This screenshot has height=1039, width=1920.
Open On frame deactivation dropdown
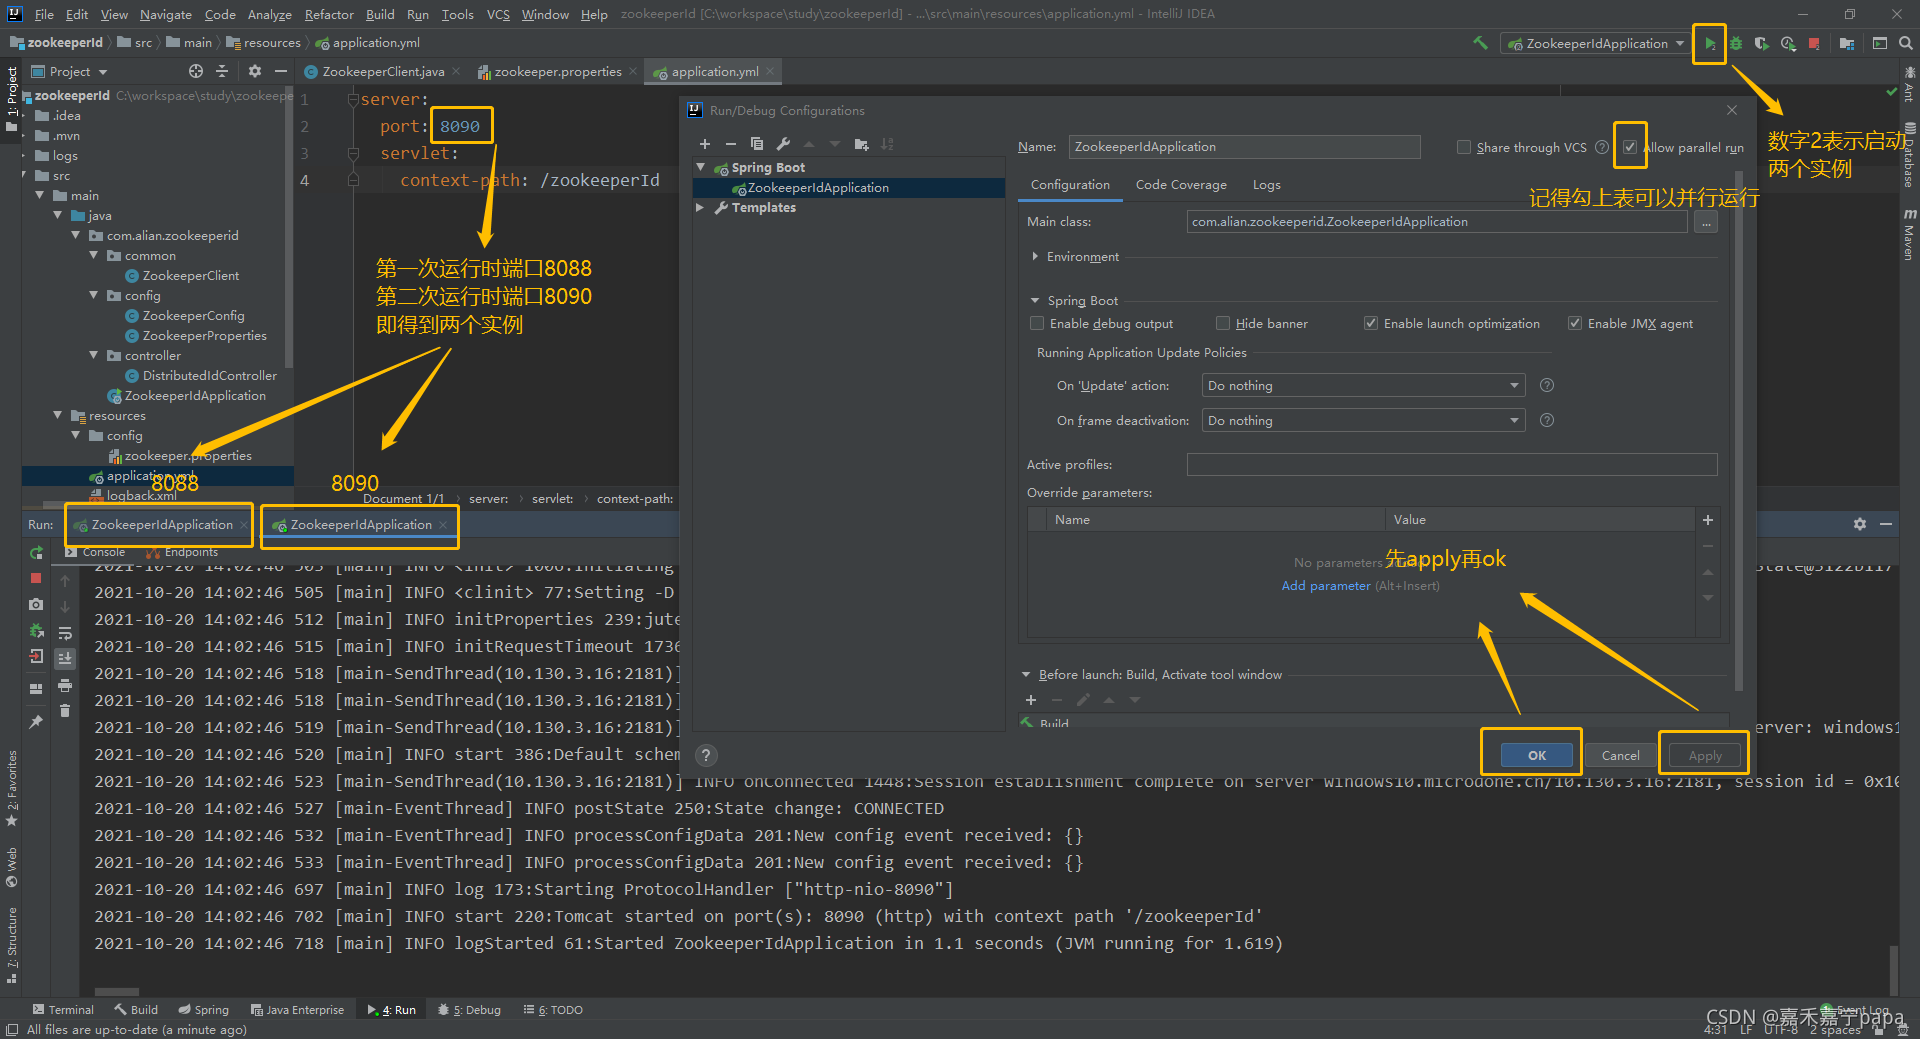tap(1364, 421)
